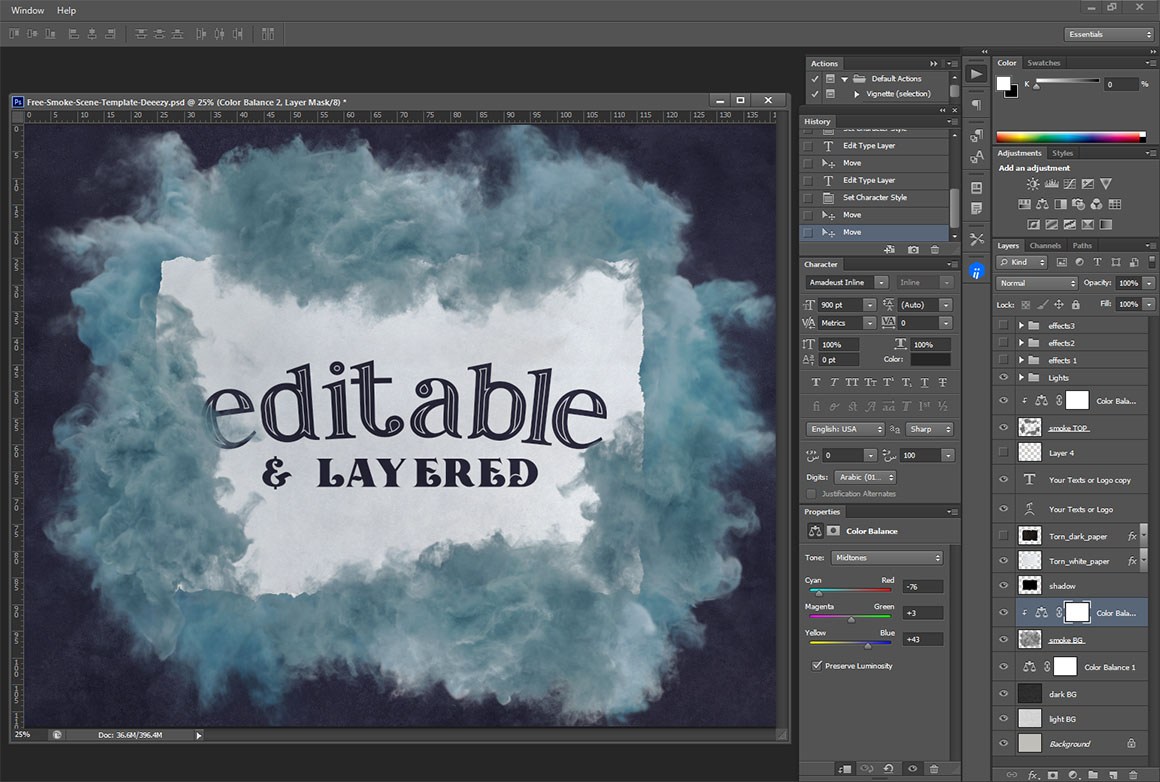Image resolution: width=1160 pixels, height=782 pixels.
Task: Apply Strikethrough in Character panel
Action: (x=942, y=382)
